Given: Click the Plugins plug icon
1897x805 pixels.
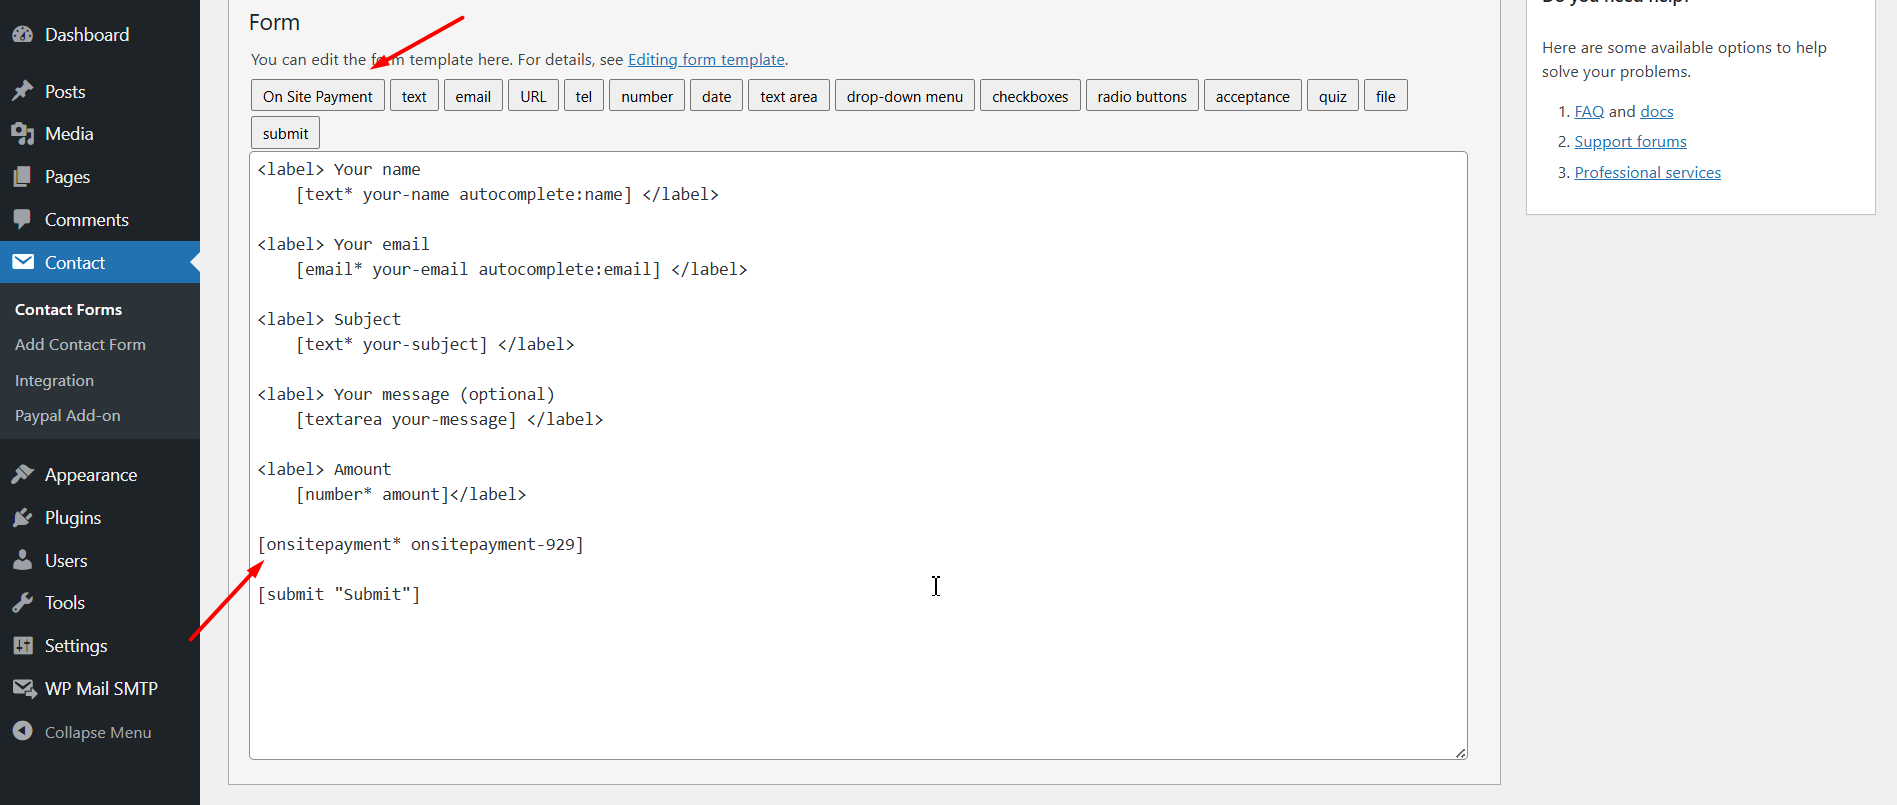Looking at the screenshot, I should (23, 517).
